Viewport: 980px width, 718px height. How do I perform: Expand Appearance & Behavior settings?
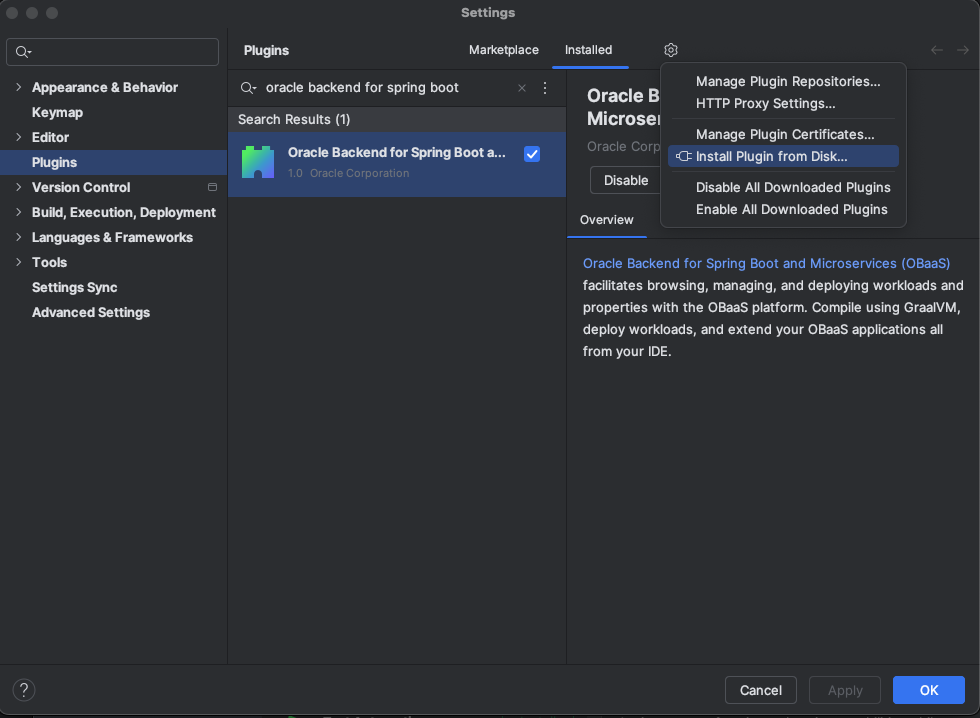(x=18, y=87)
